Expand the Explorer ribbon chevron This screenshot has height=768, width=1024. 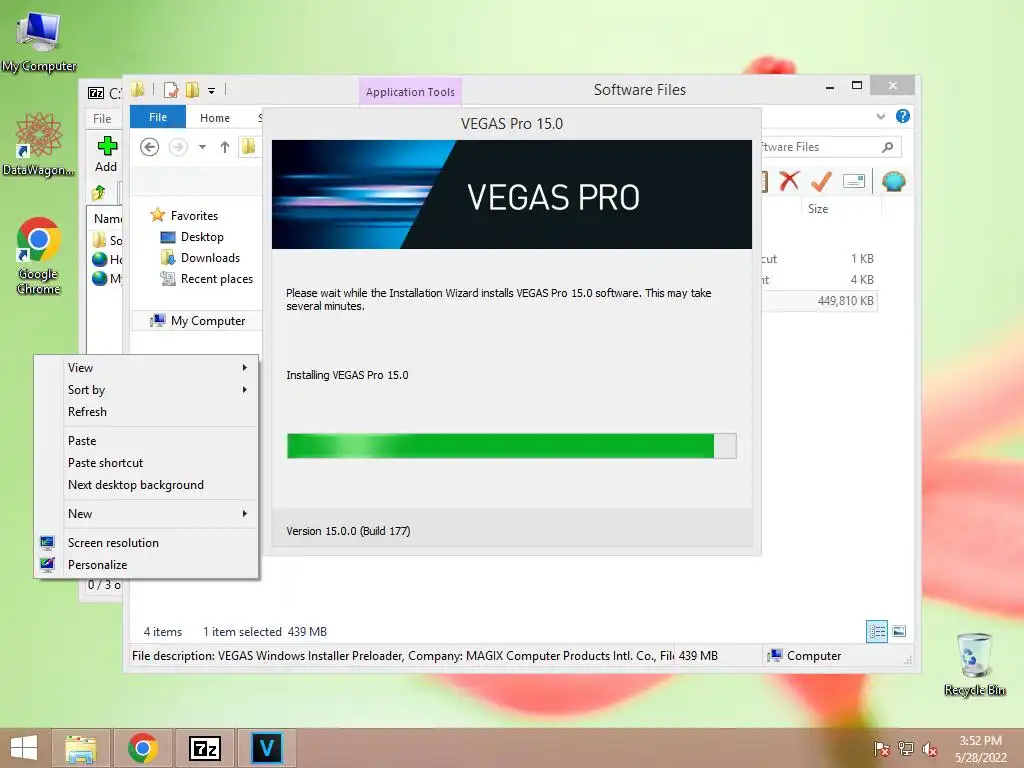pyautogui.click(x=880, y=116)
